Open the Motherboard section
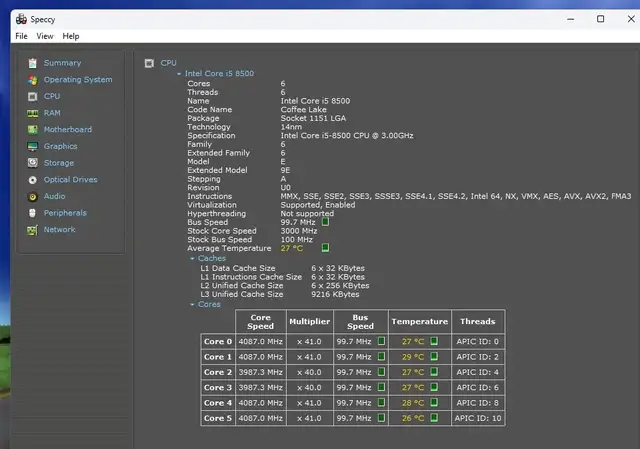Image resolution: width=640 pixels, height=449 pixels. [68, 129]
